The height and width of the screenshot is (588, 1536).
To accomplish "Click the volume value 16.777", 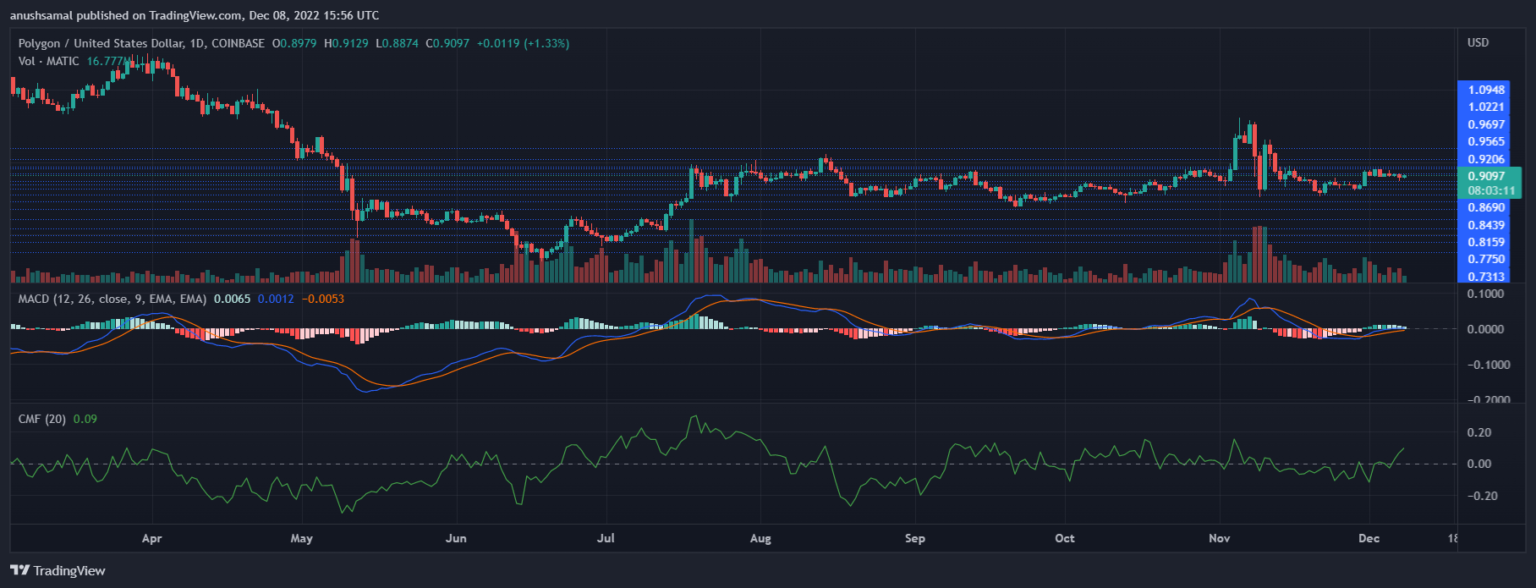I will tap(108, 61).
